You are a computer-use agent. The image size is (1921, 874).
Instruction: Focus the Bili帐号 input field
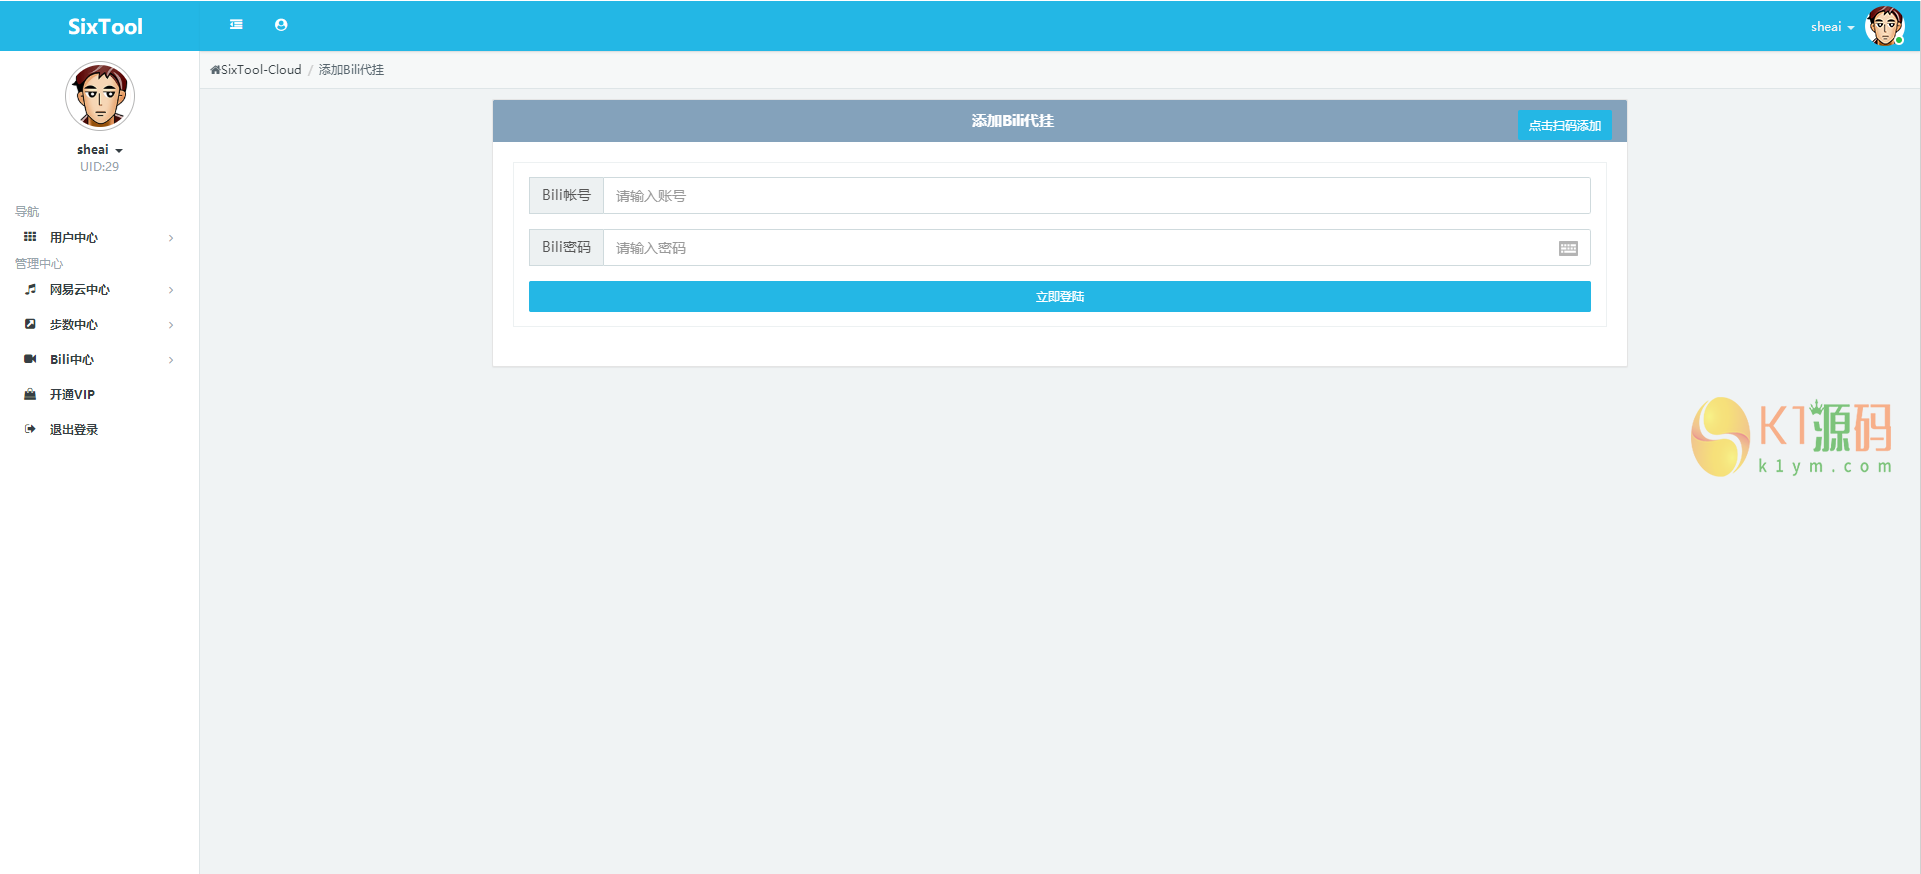(x=1096, y=196)
